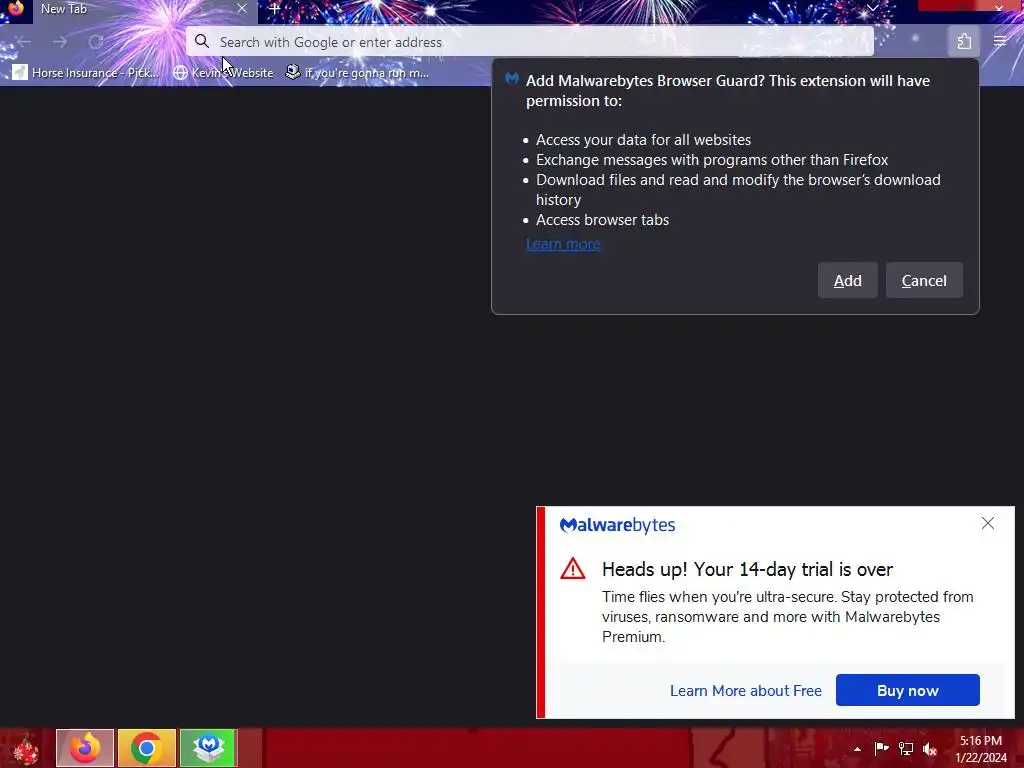Click the Firefox logo in title bar
Image resolution: width=1024 pixels, height=768 pixels.
pyautogui.click(x=15, y=8)
